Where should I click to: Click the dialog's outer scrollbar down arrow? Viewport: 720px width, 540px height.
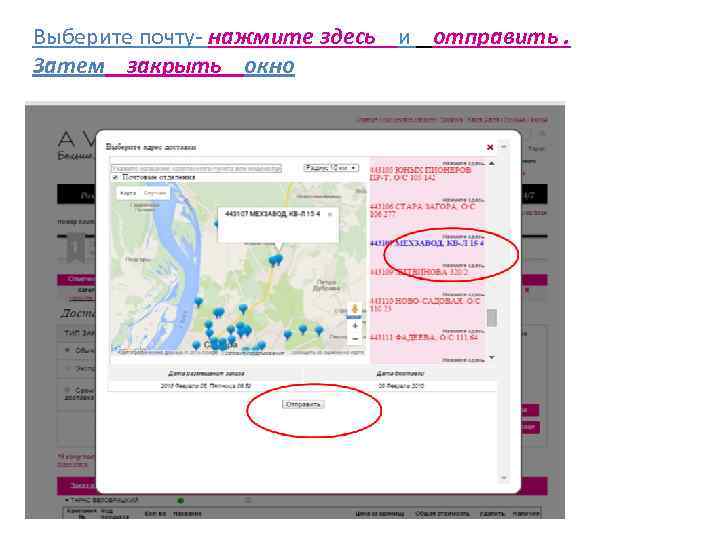click(504, 478)
